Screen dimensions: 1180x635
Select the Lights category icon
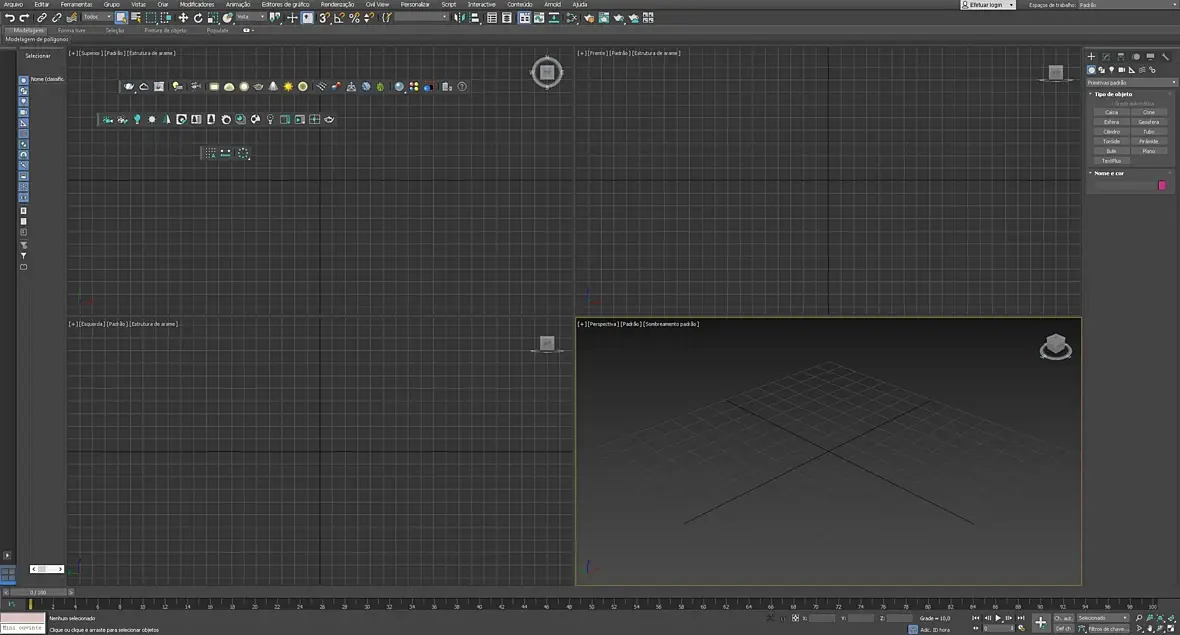(1112, 69)
